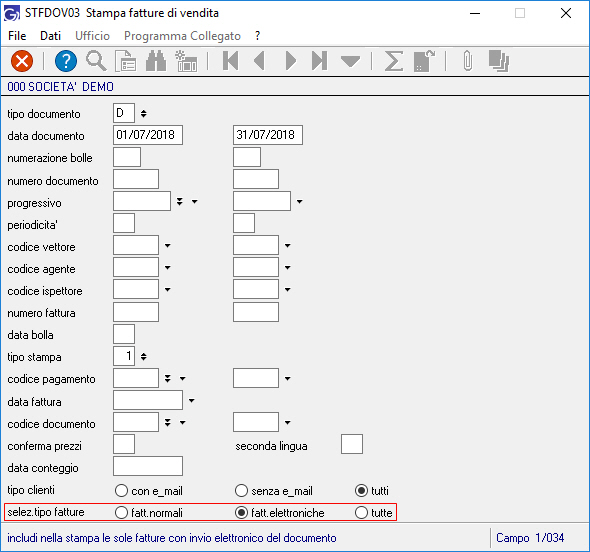Click the '?' help menu item

coord(257,36)
